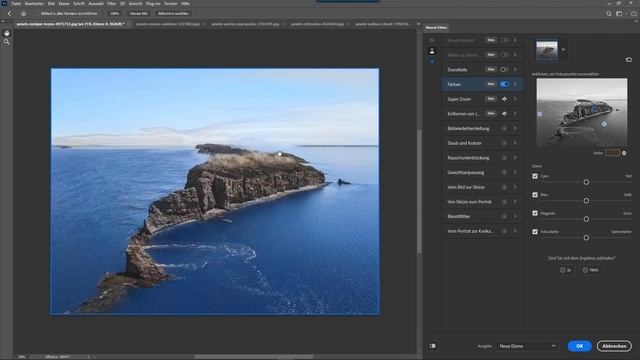
Task: Expand the Dunstteile filter chevron
Action: 515,69
